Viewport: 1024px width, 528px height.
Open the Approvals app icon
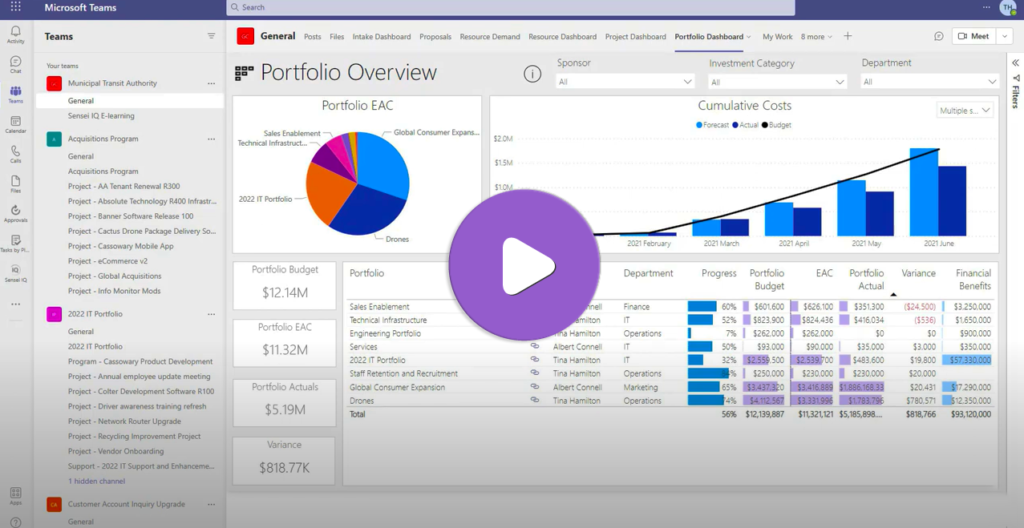pos(15,213)
